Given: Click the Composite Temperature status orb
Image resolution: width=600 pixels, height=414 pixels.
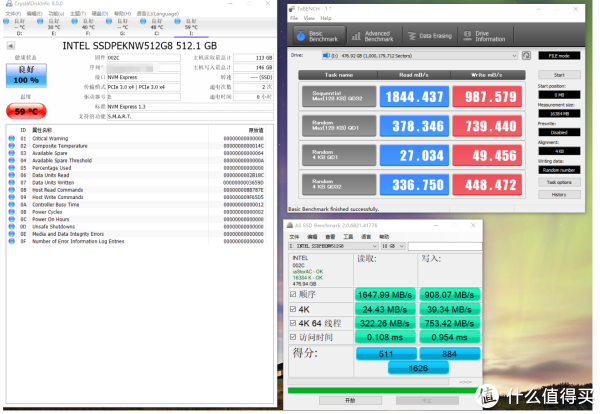Looking at the screenshot, I should point(11,146).
